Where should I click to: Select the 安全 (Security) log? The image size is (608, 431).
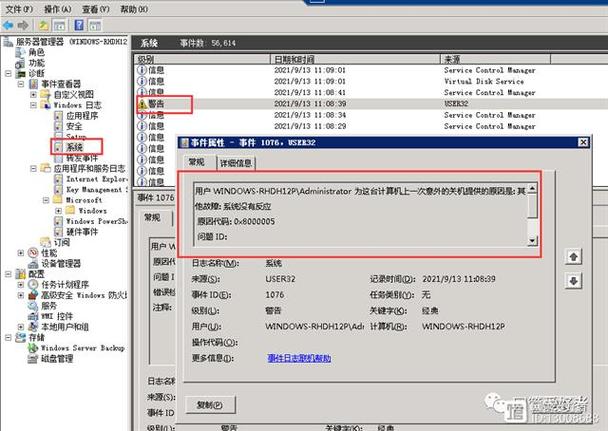[x=73, y=126]
